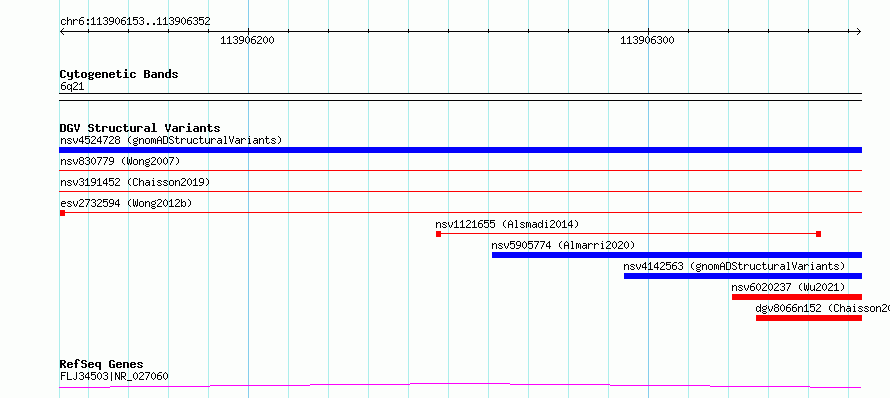Viewport: 890px width, 398px height.
Task: Select the nsv1121655 (Alsmadi2014) label
Action: coord(507,224)
